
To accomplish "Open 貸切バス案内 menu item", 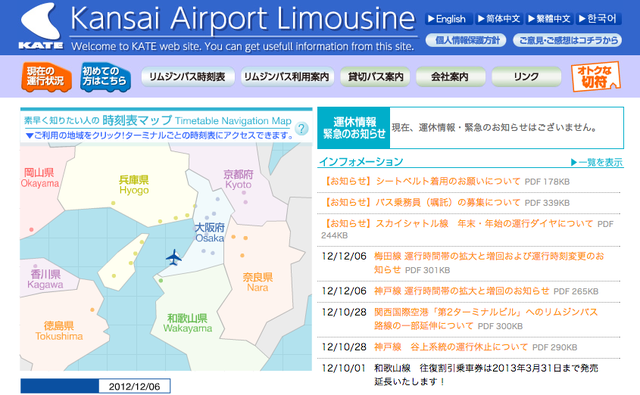I will click(x=375, y=77).
